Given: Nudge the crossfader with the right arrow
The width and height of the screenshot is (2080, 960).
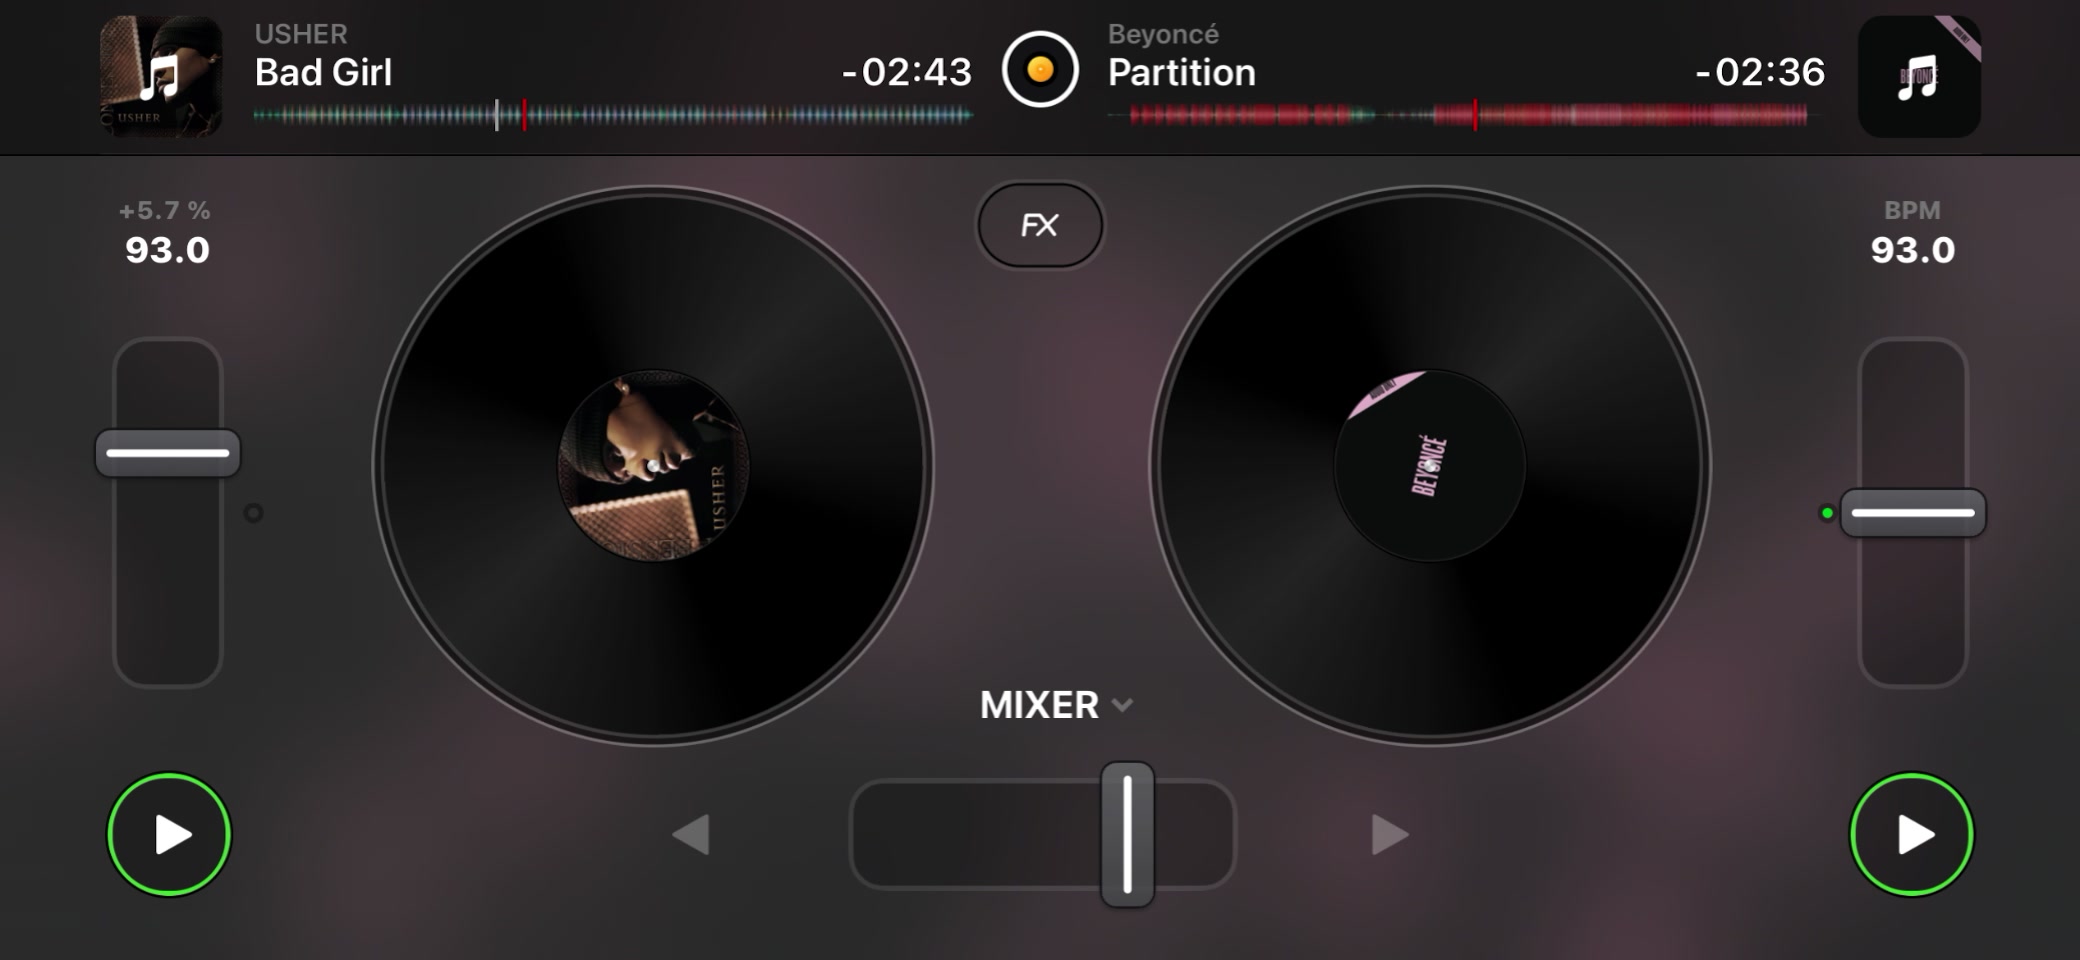Looking at the screenshot, I should 1390,835.
